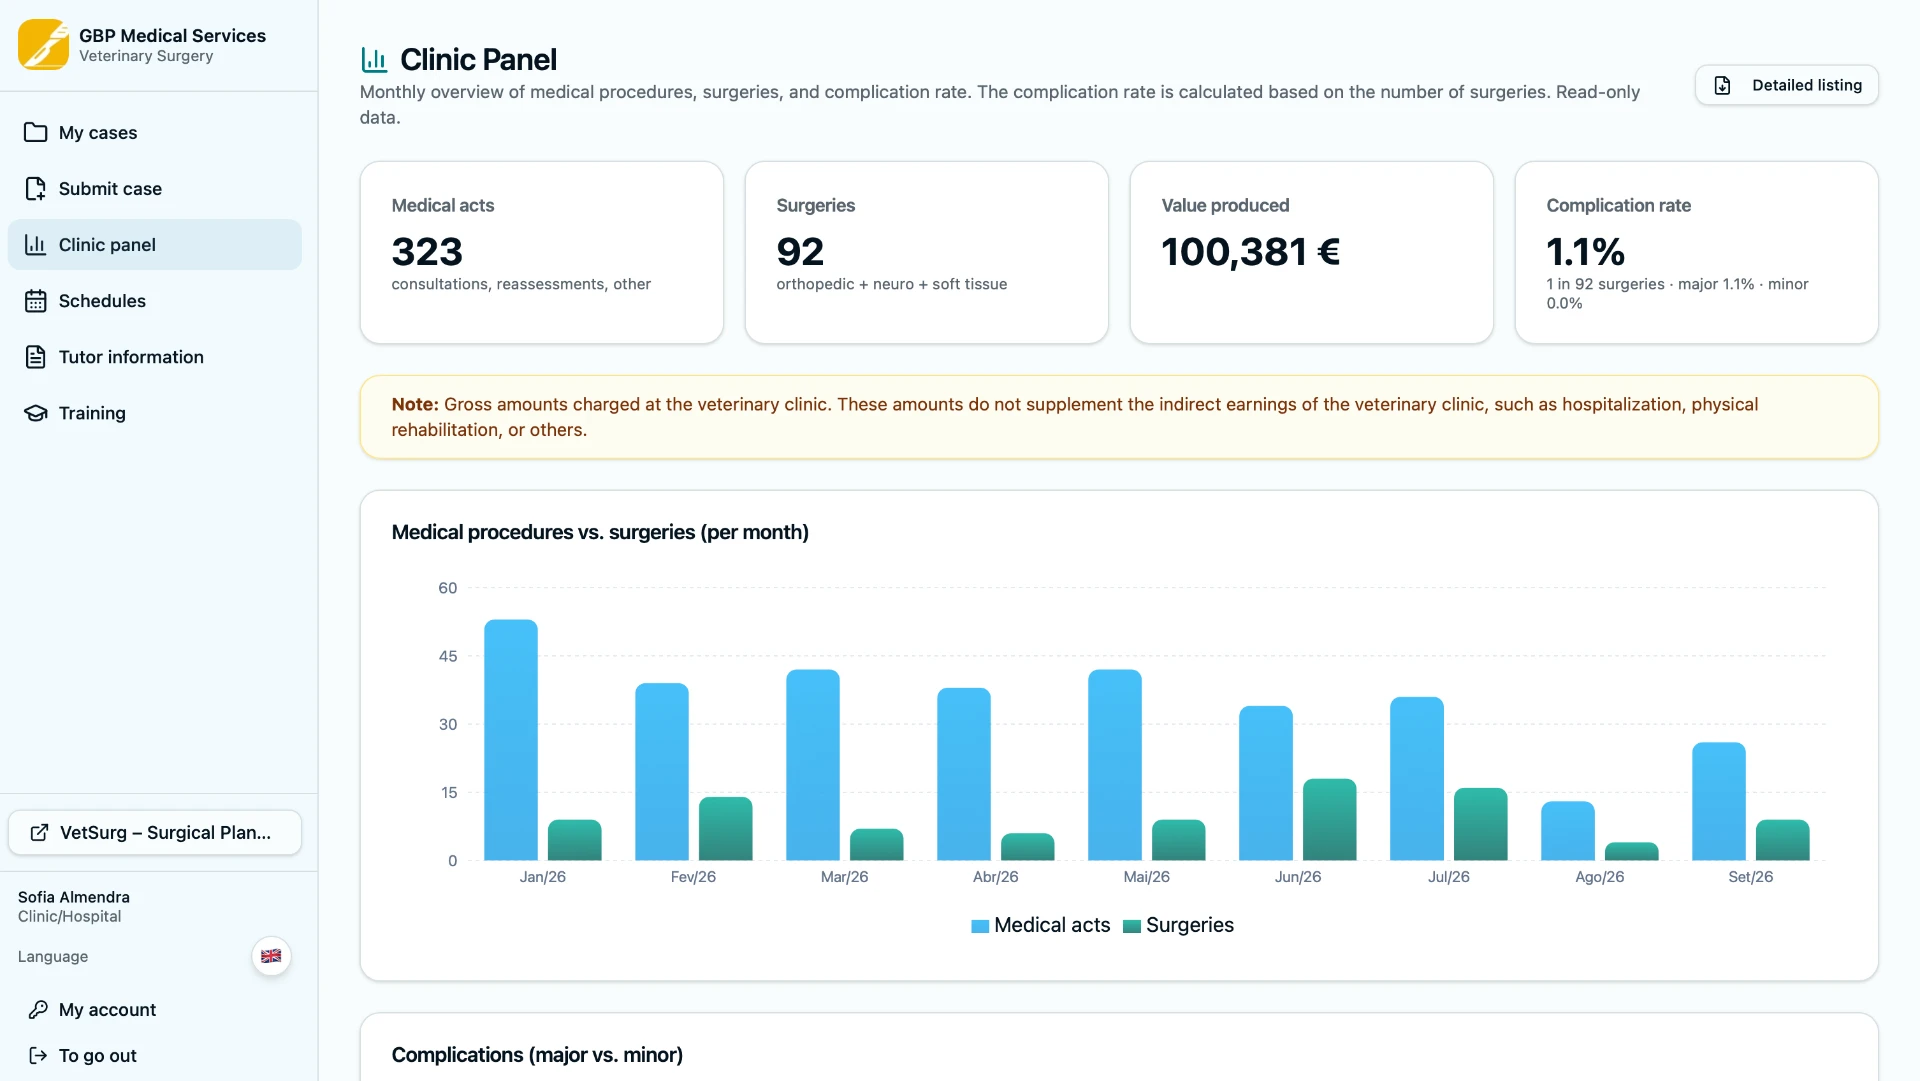
Task: Toggle Surgeries series in chart legend
Action: click(1178, 925)
